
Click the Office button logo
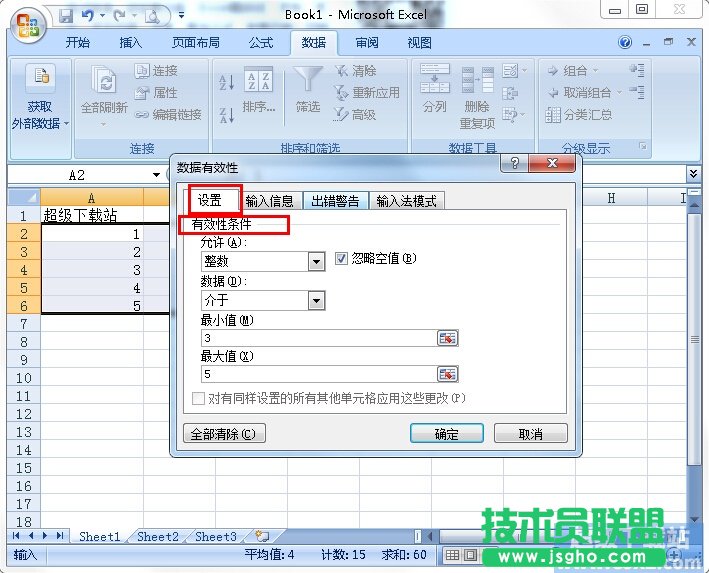(29, 22)
